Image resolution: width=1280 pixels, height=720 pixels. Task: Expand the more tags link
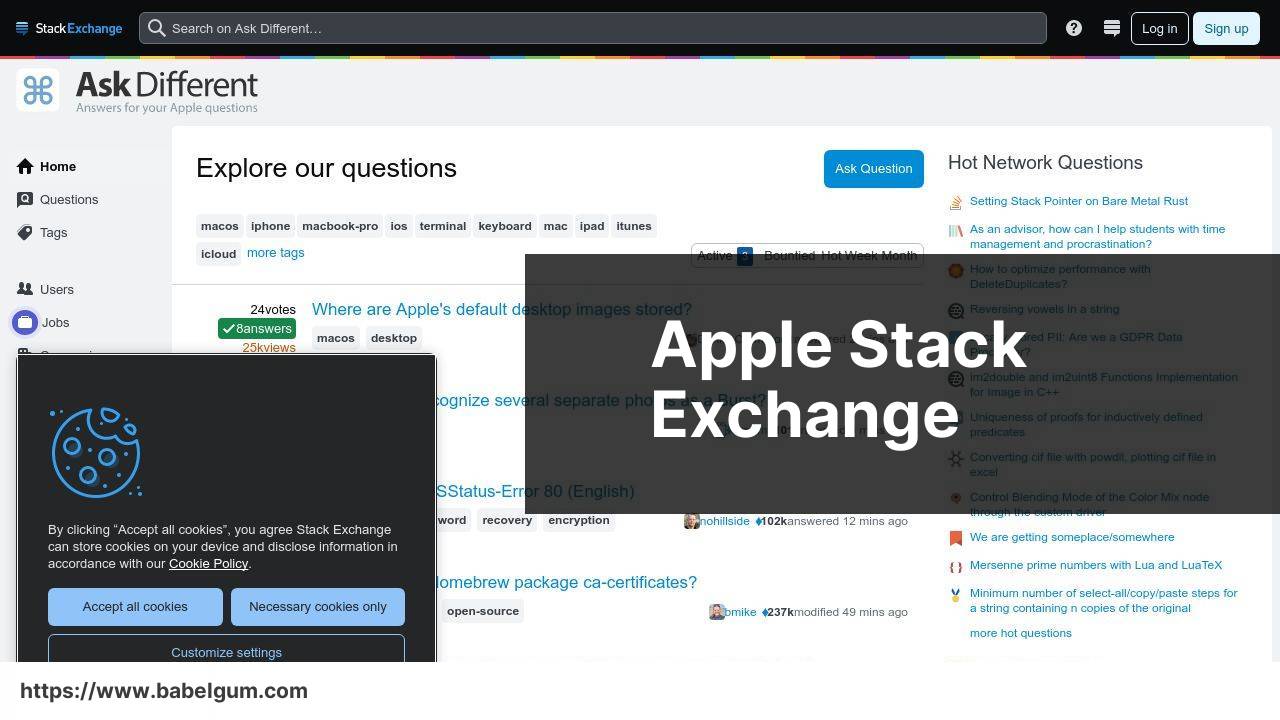276,253
